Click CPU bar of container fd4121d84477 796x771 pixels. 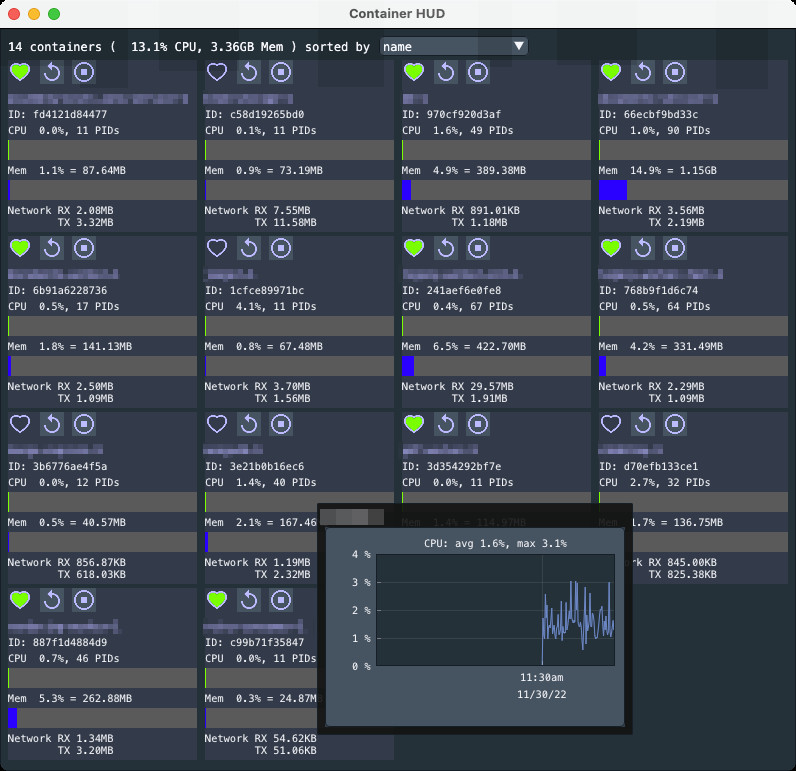coord(102,150)
